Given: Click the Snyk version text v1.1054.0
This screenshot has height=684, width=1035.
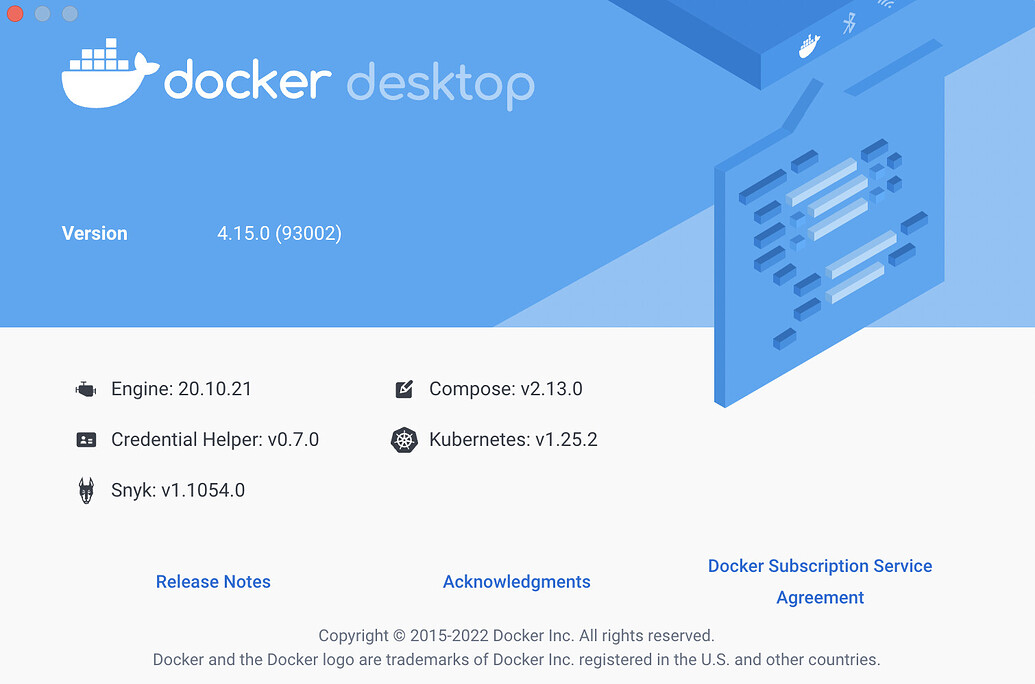Looking at the screenshot, I should point(179,490).
